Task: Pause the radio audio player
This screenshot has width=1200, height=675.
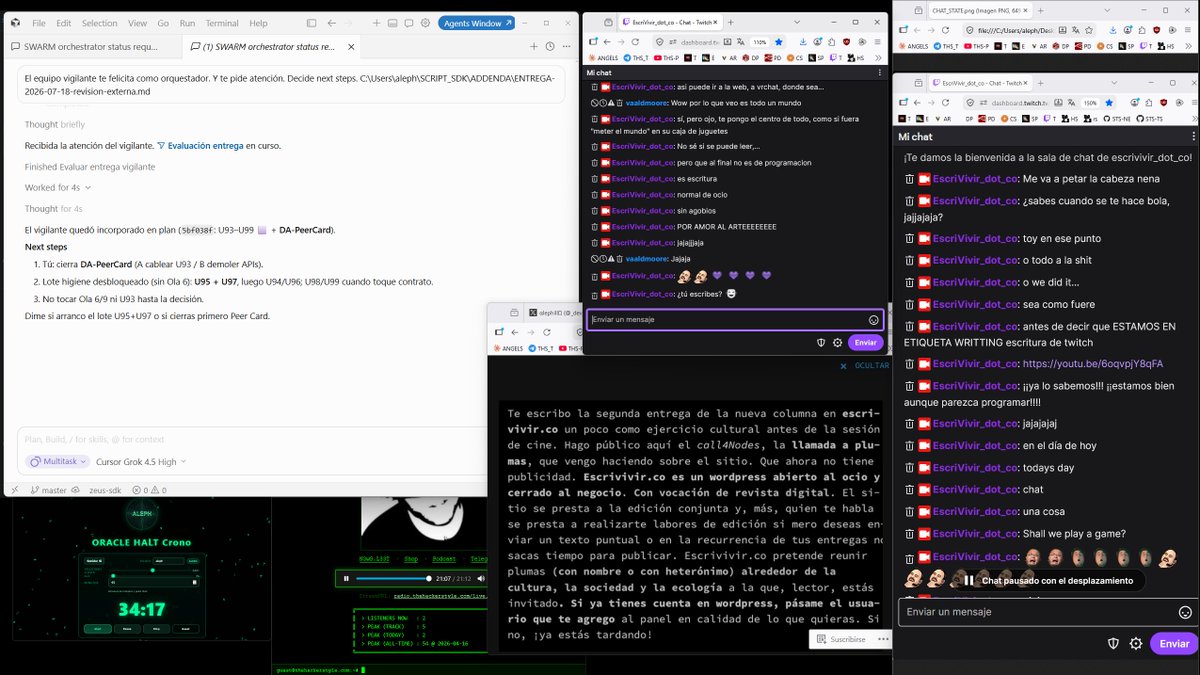Action: coord(346,578)
